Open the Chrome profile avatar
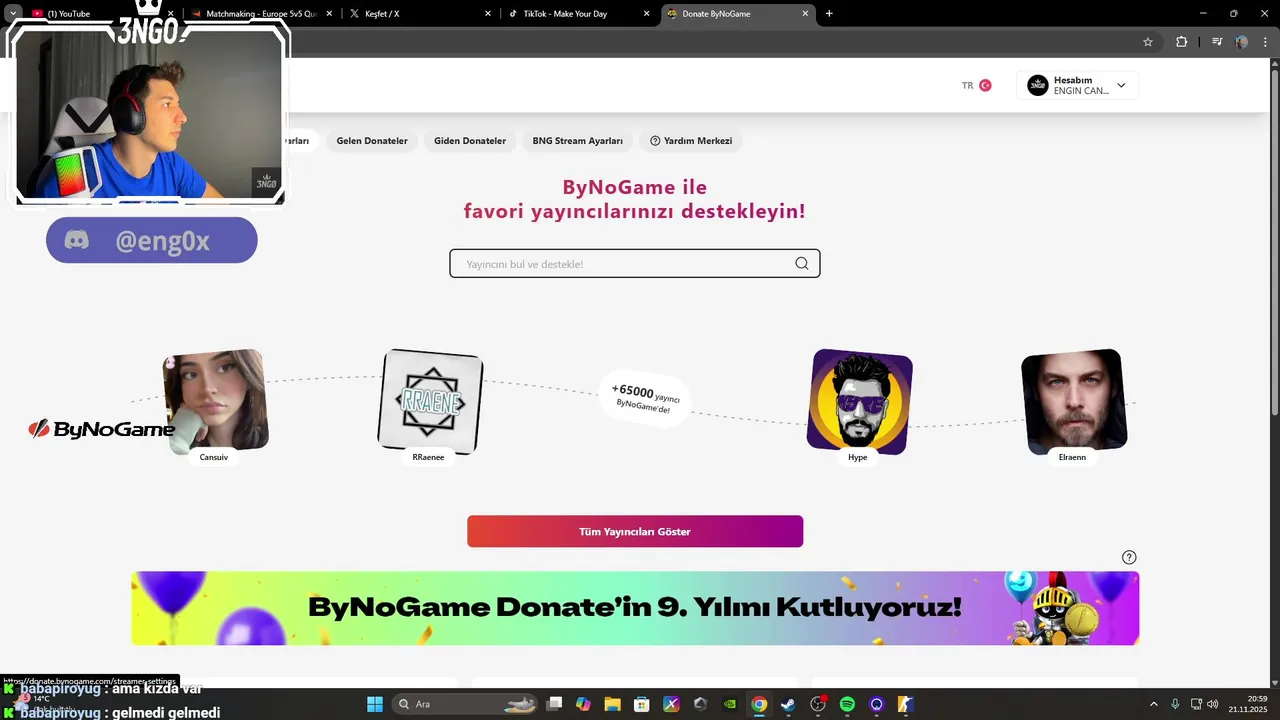 coord(1241,42)
